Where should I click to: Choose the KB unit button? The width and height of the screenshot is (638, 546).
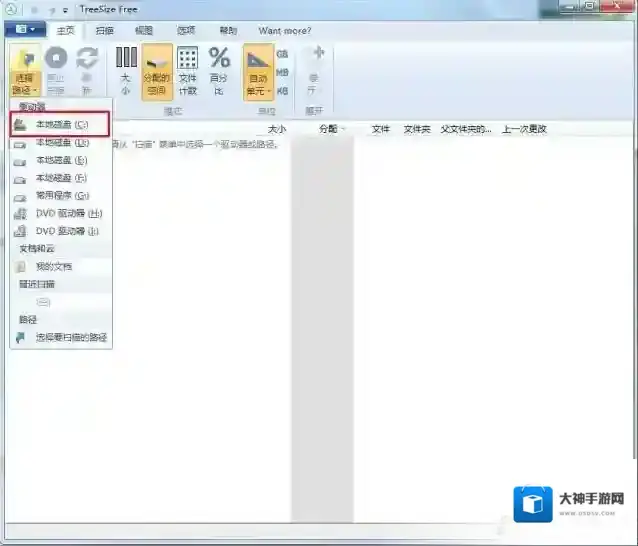click(x=282, y=91)
